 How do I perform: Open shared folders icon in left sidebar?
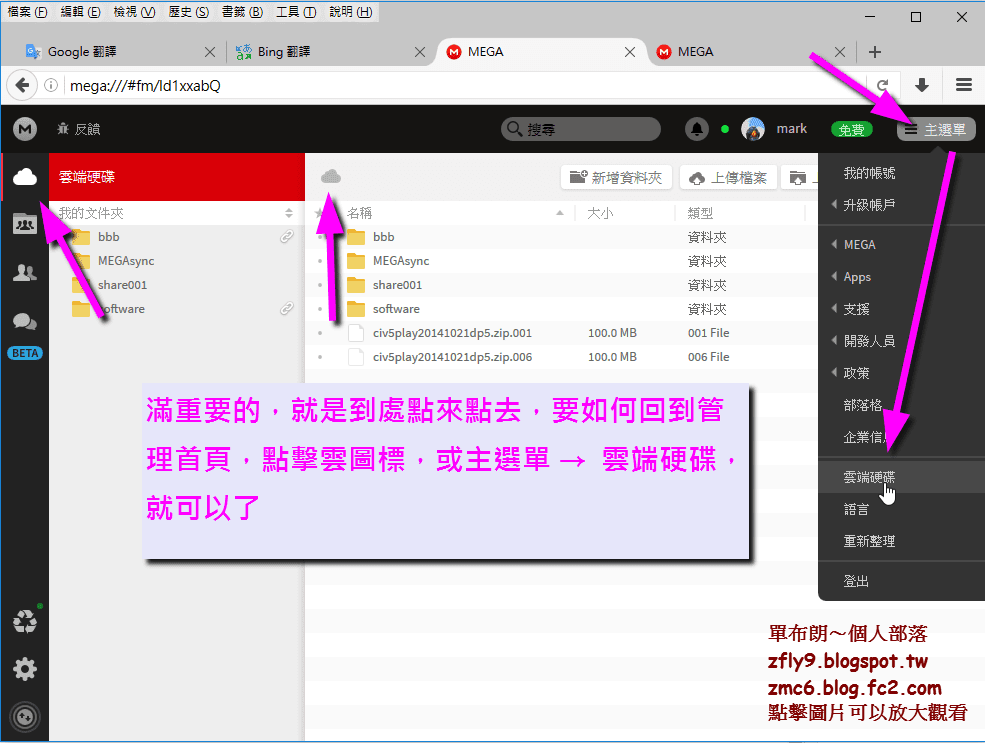pos(25,224)
